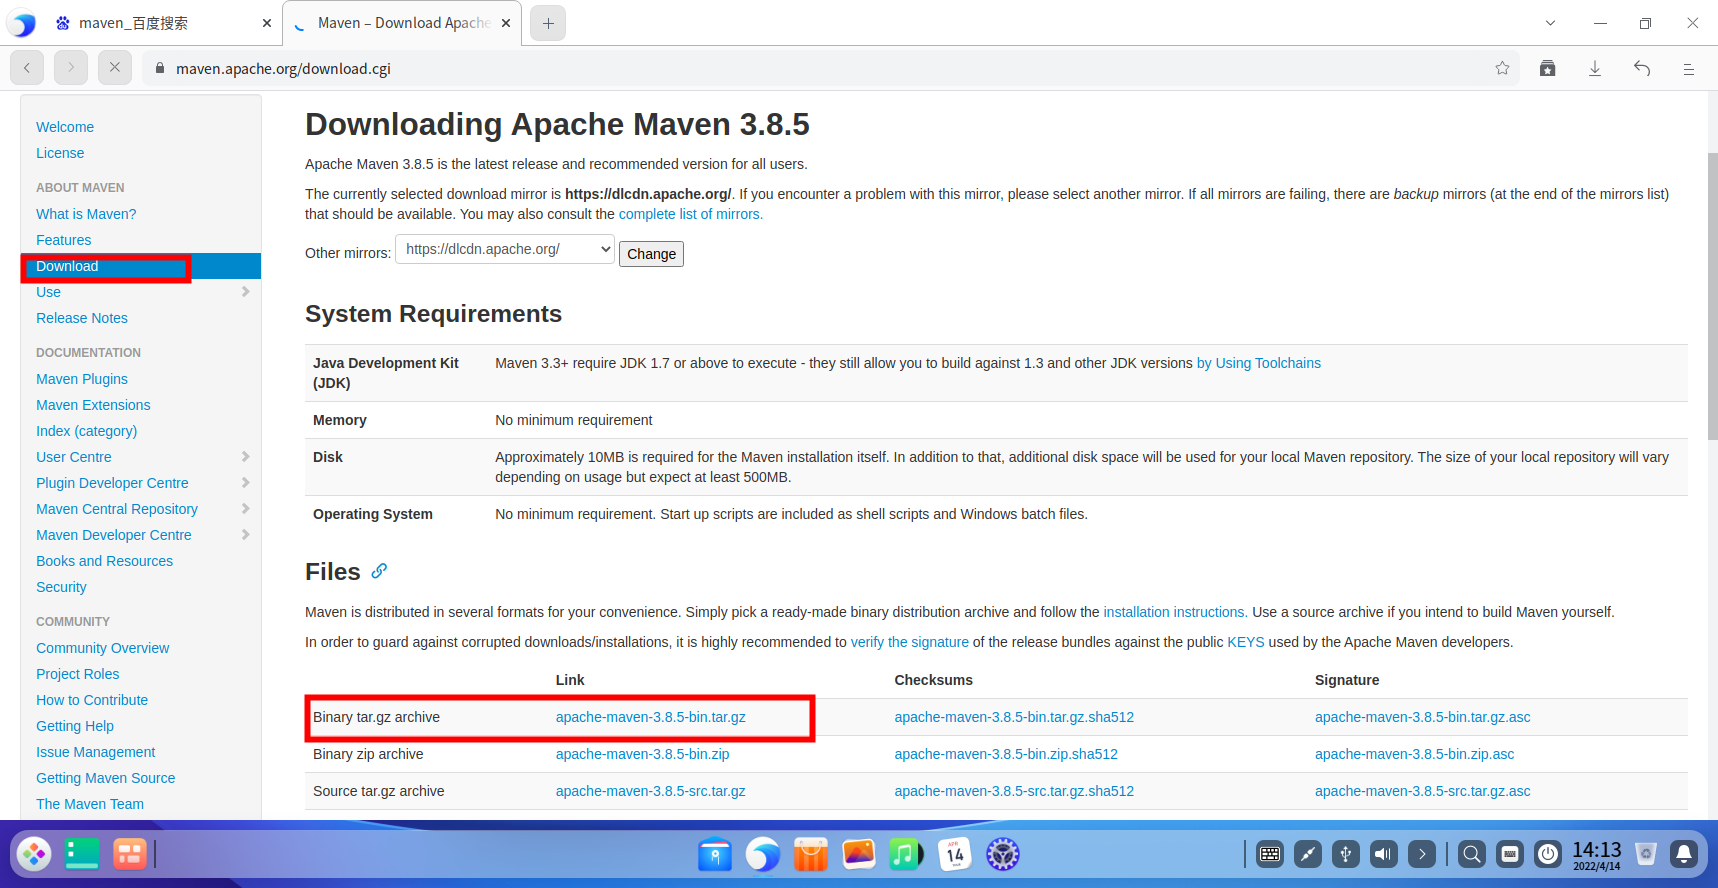Image resolution: width=1718 pixels, height=888 pixels.
Task: Open Welcome in the sidebar menu
Action: (65, 127)
